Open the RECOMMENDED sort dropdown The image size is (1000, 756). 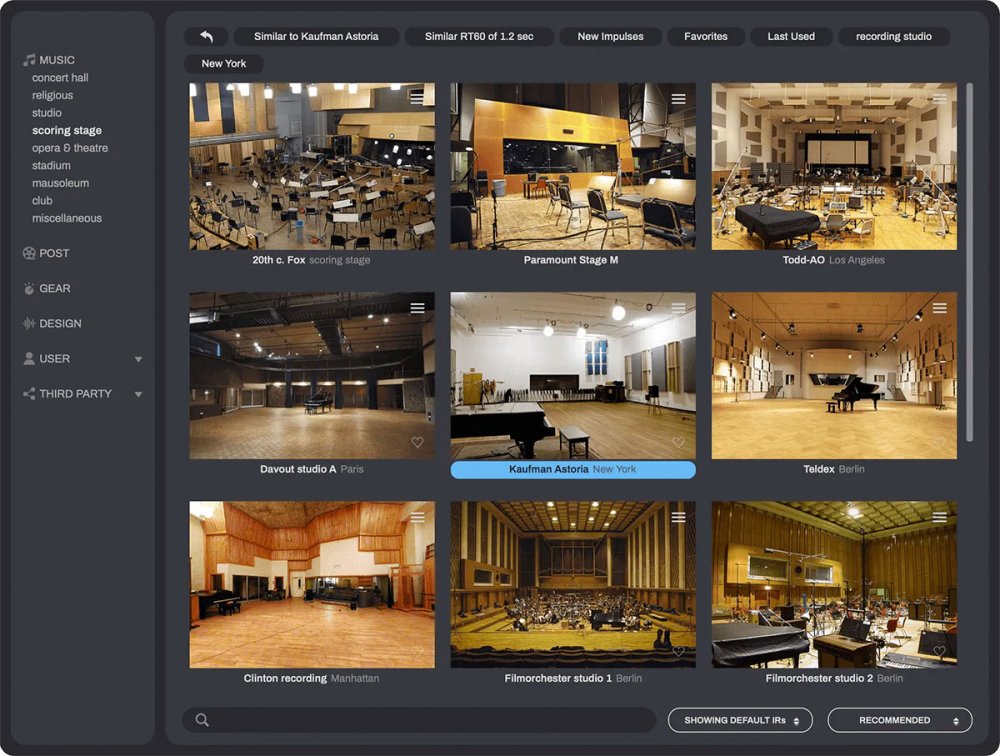[900, 720]
